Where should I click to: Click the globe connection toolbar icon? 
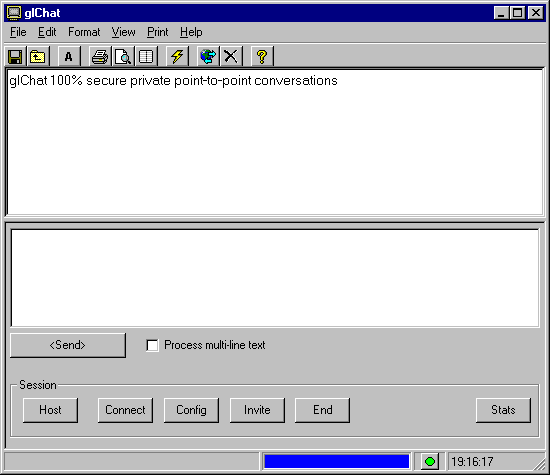click(x=208, y=56)
